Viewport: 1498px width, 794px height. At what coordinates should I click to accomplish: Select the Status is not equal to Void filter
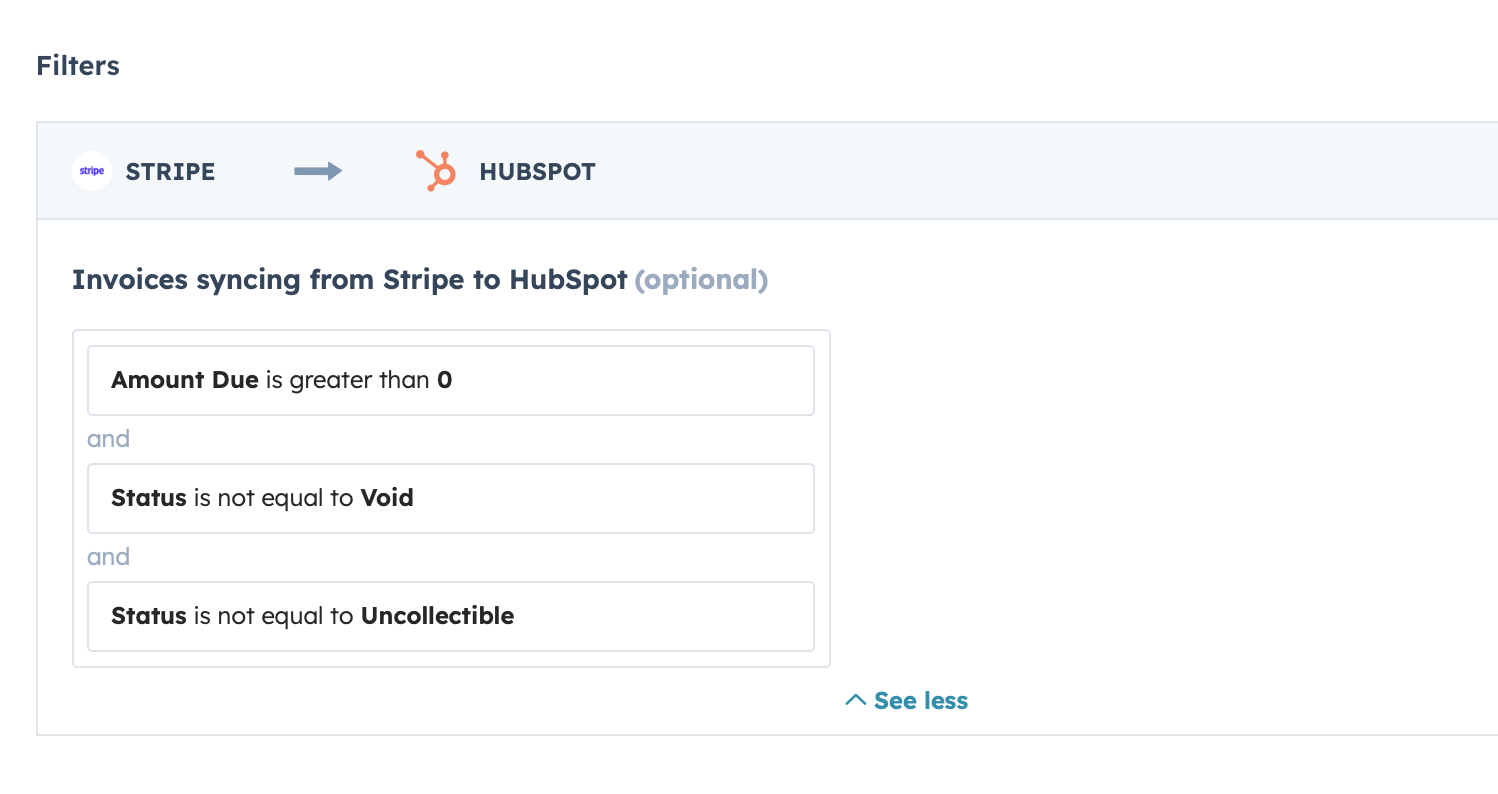pyautogui.click(x=450, y=498)
